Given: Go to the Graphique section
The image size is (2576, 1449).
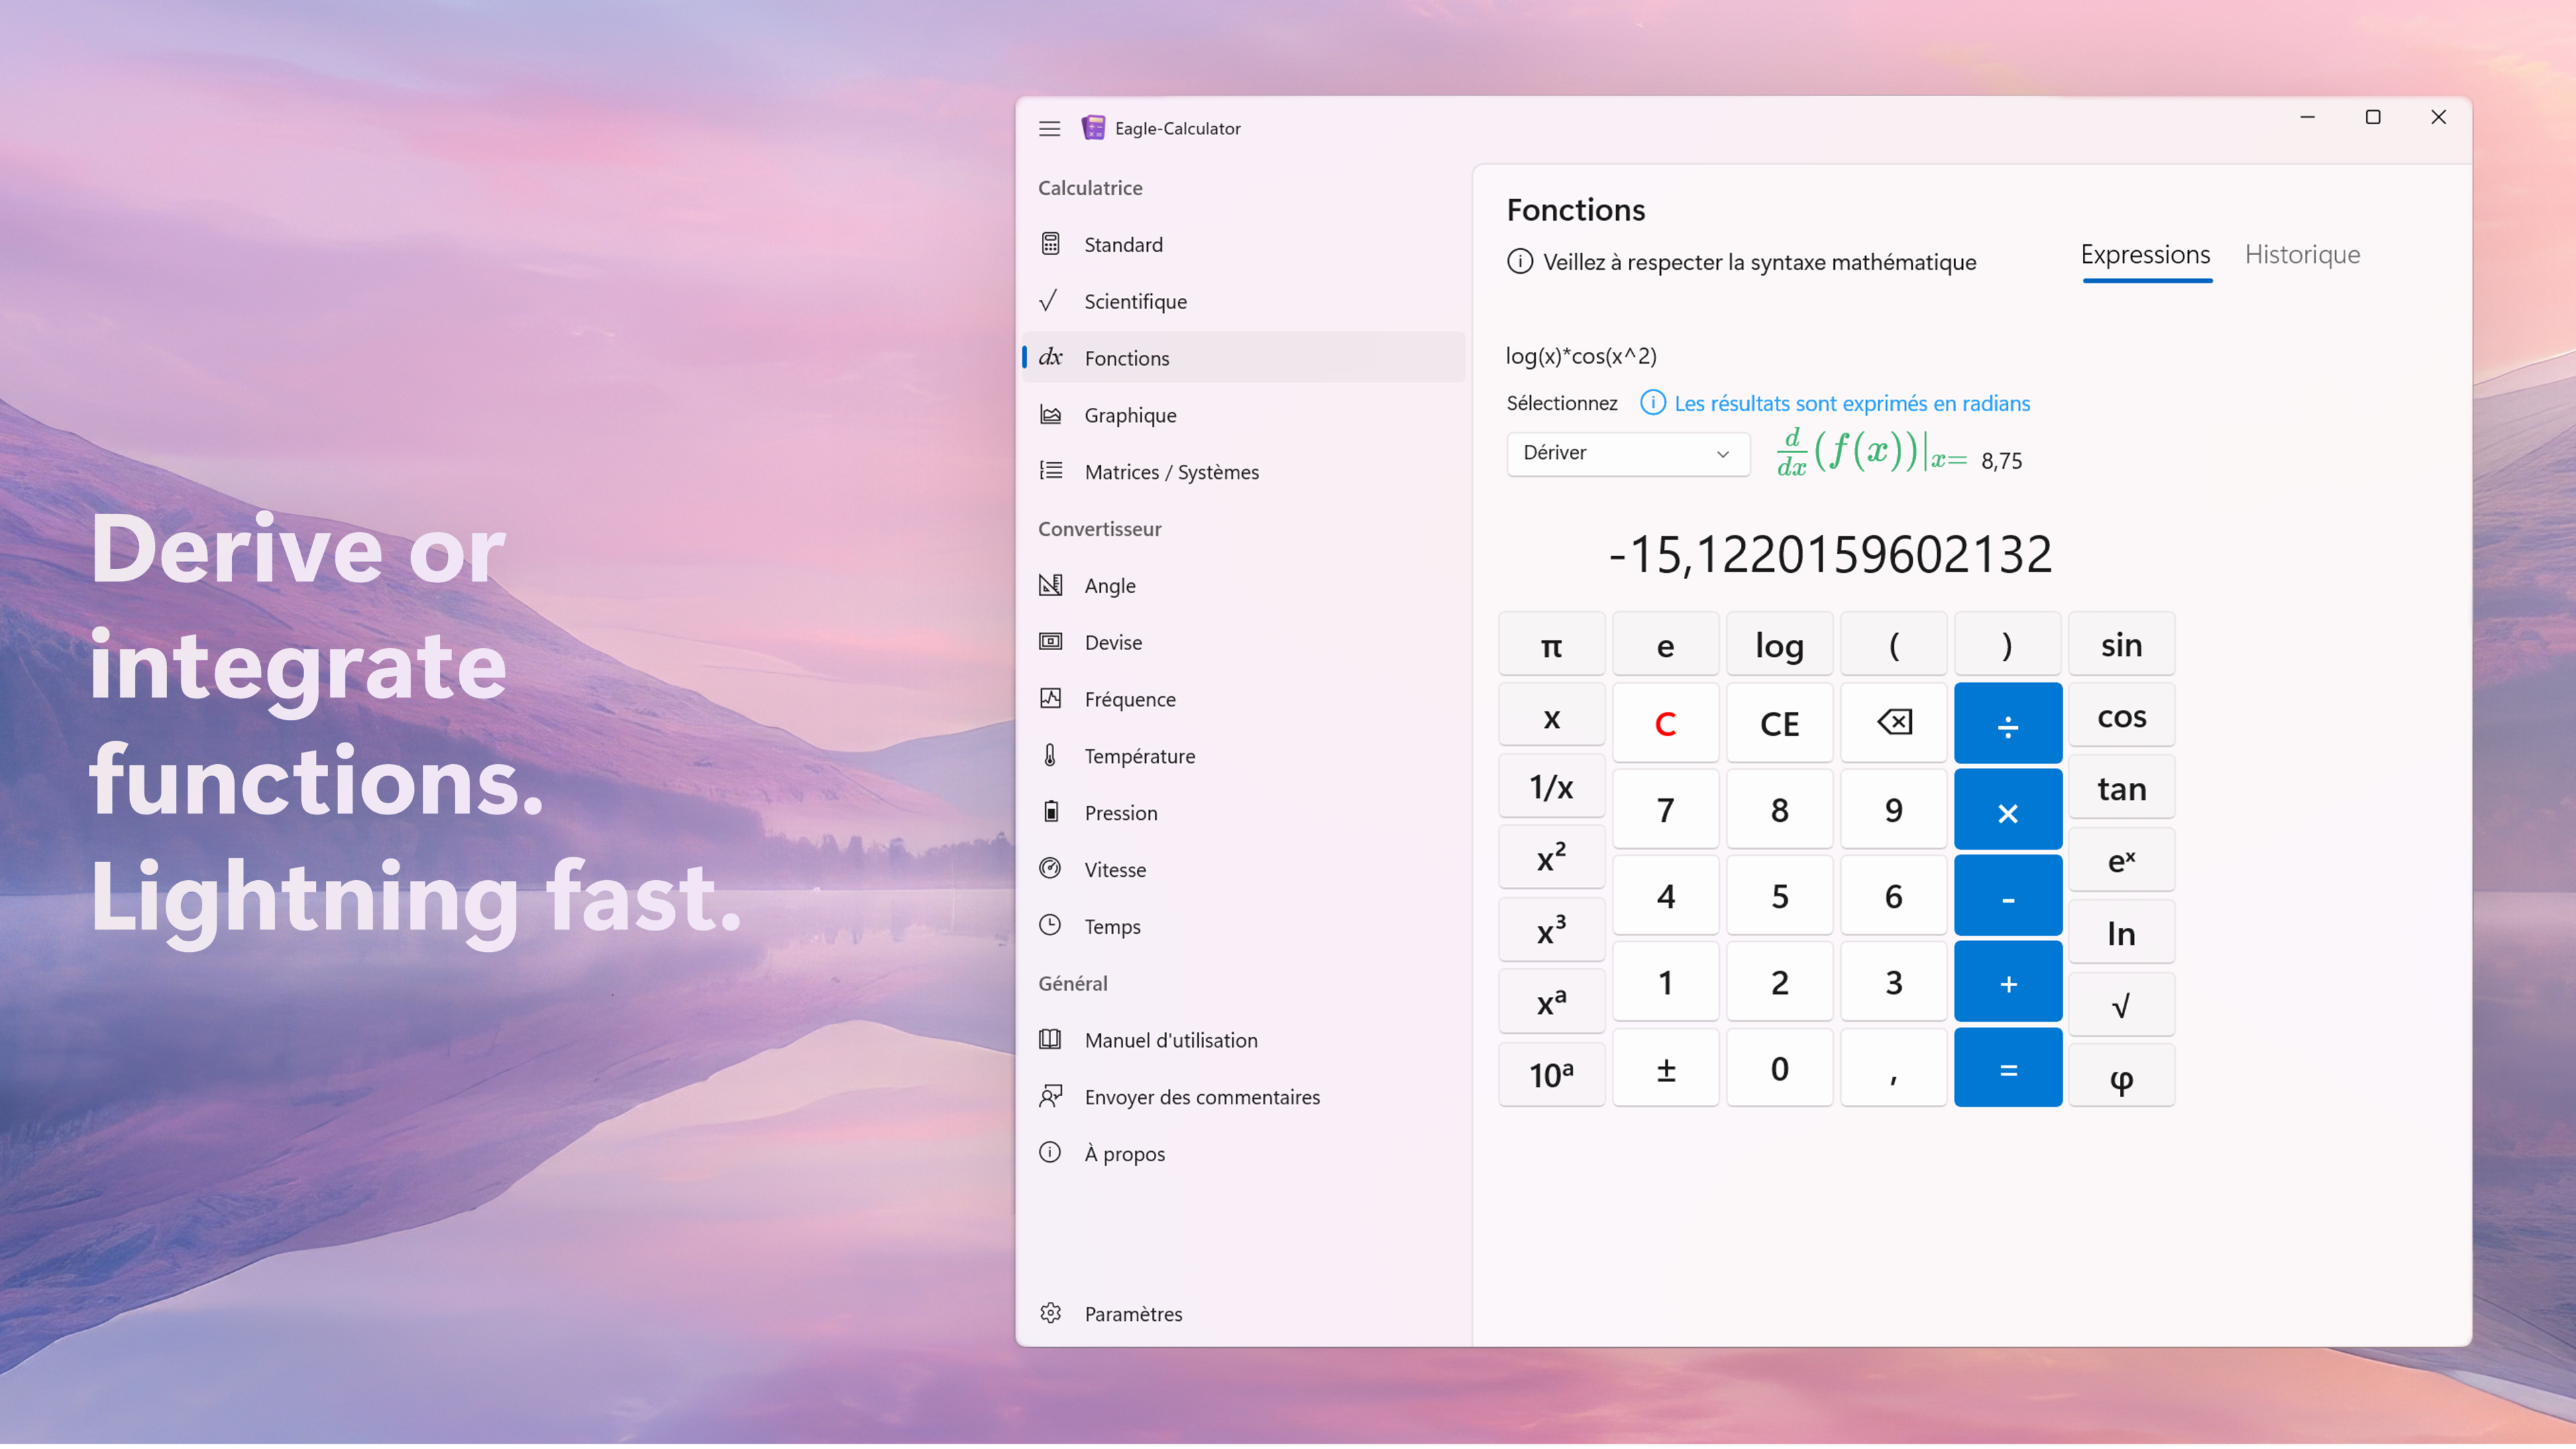Looking at the screenshot, I should click(x=1243, y=414).
